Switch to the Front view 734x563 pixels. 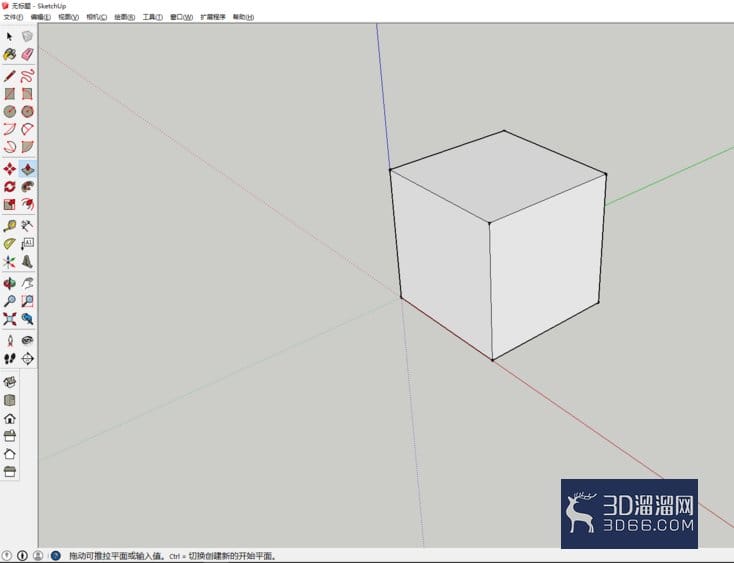coord(9,418)
